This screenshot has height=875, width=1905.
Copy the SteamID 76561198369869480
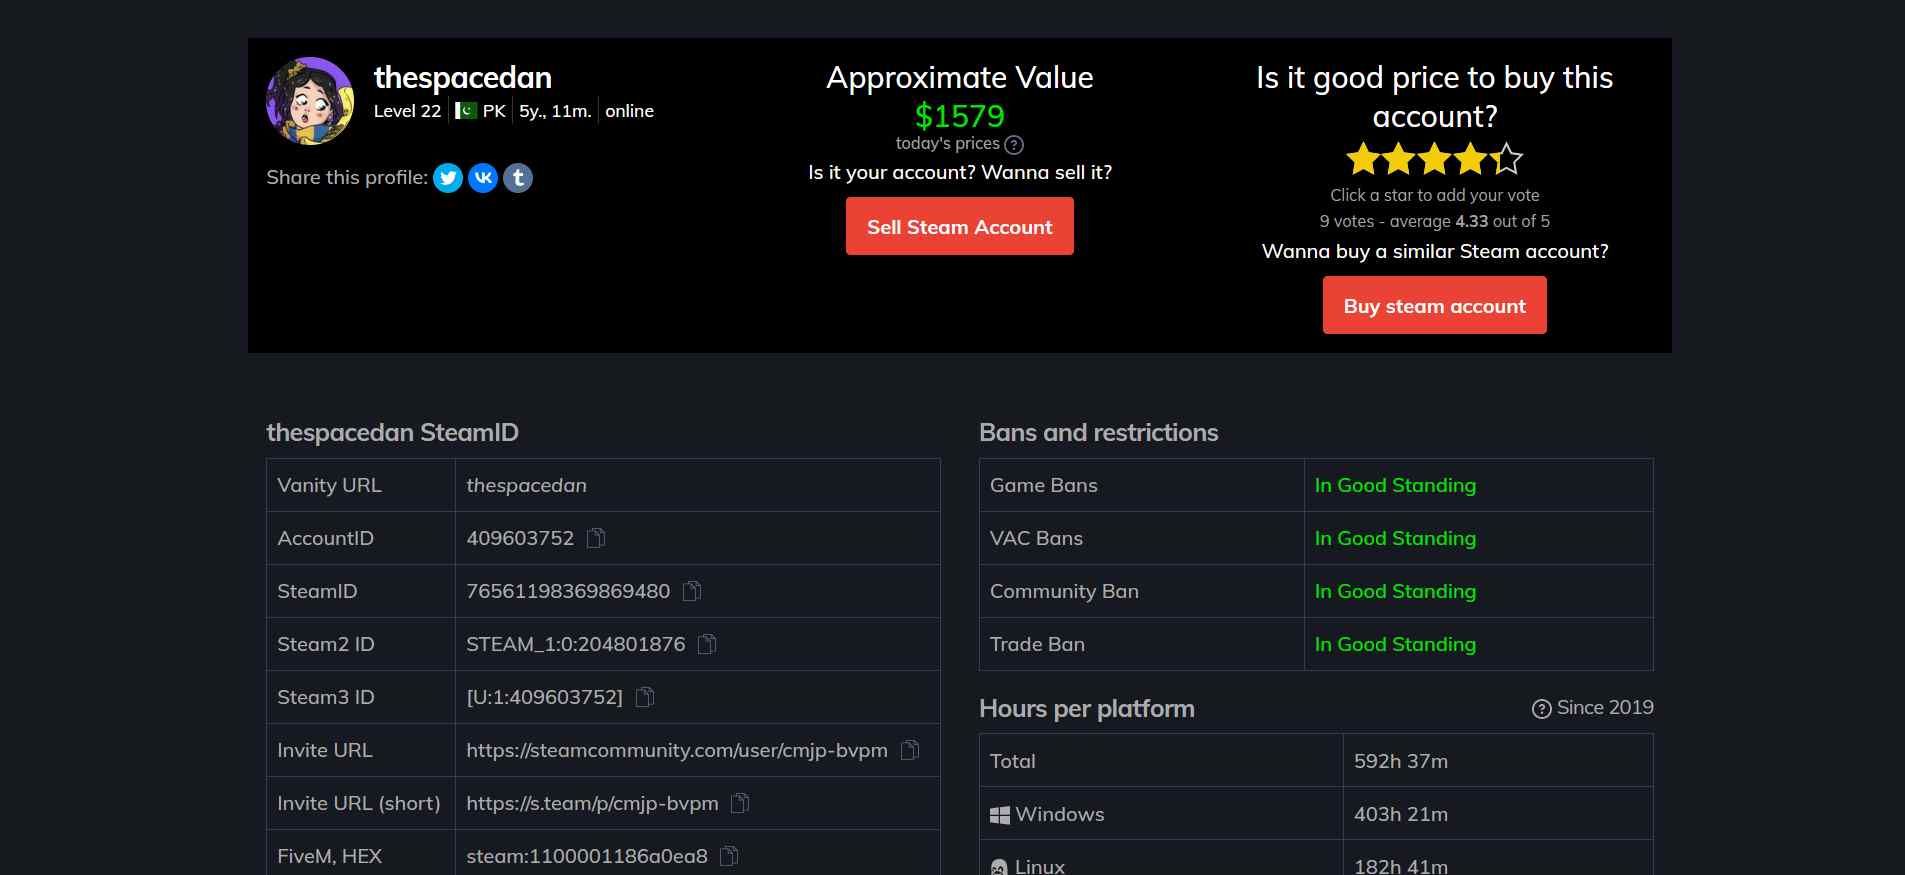coord(692,591)
